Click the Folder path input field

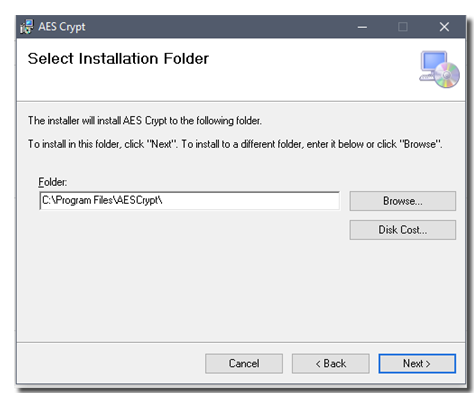coord(190,201)
